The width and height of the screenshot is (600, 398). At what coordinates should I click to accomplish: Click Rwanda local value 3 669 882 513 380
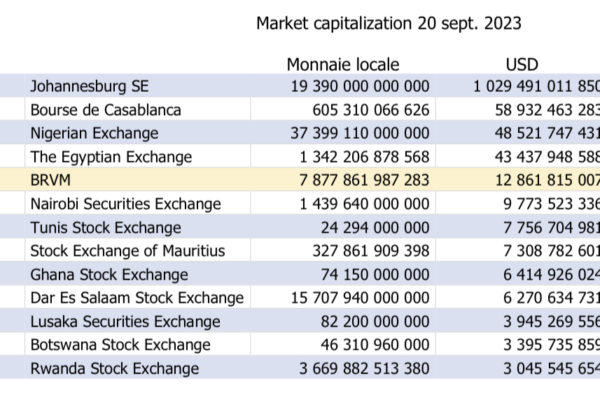tap(364, 369)
